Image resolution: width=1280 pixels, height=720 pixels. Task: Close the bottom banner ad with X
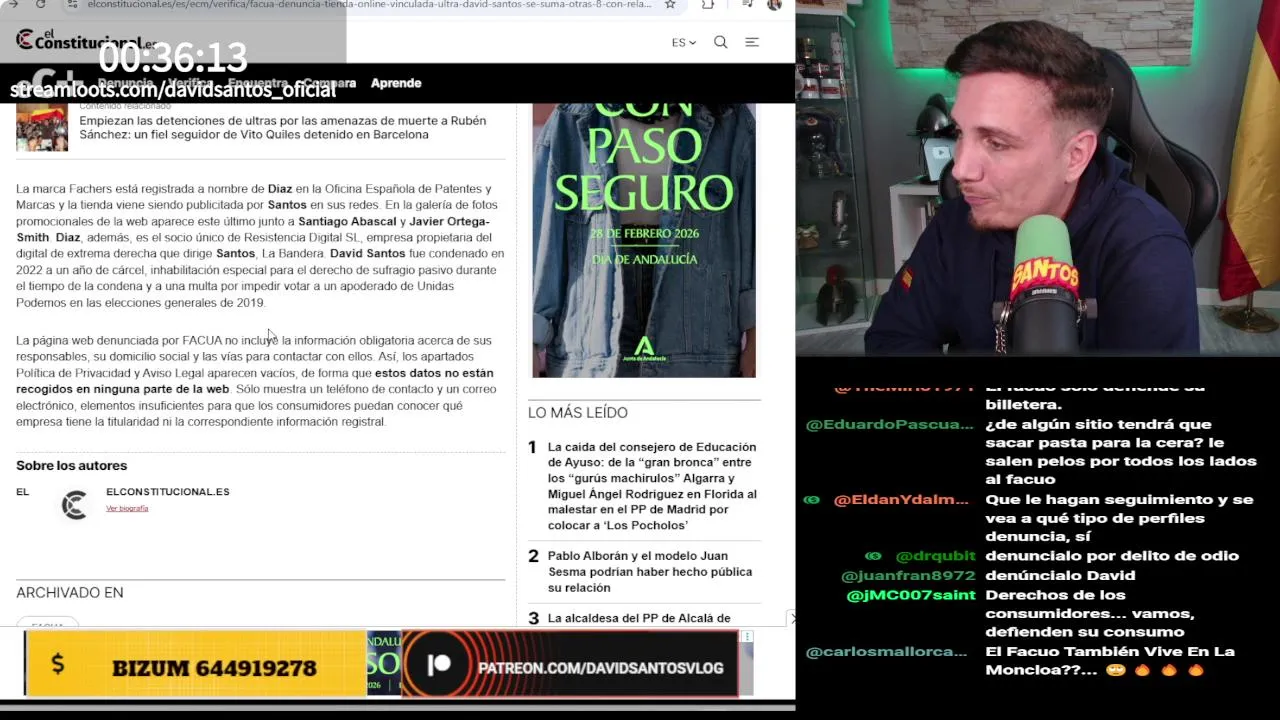[791, 618]
